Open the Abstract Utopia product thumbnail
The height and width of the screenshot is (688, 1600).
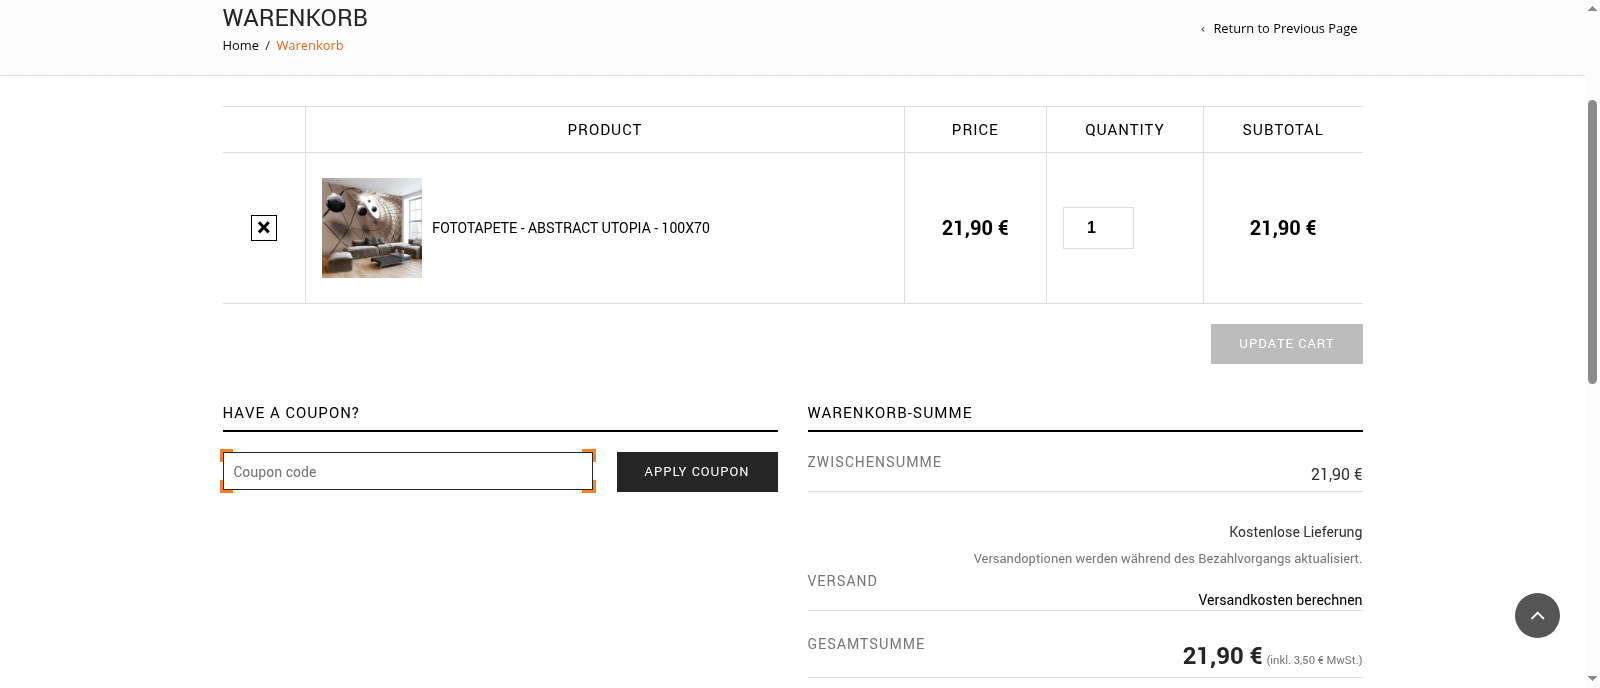[x=372, y=228]
